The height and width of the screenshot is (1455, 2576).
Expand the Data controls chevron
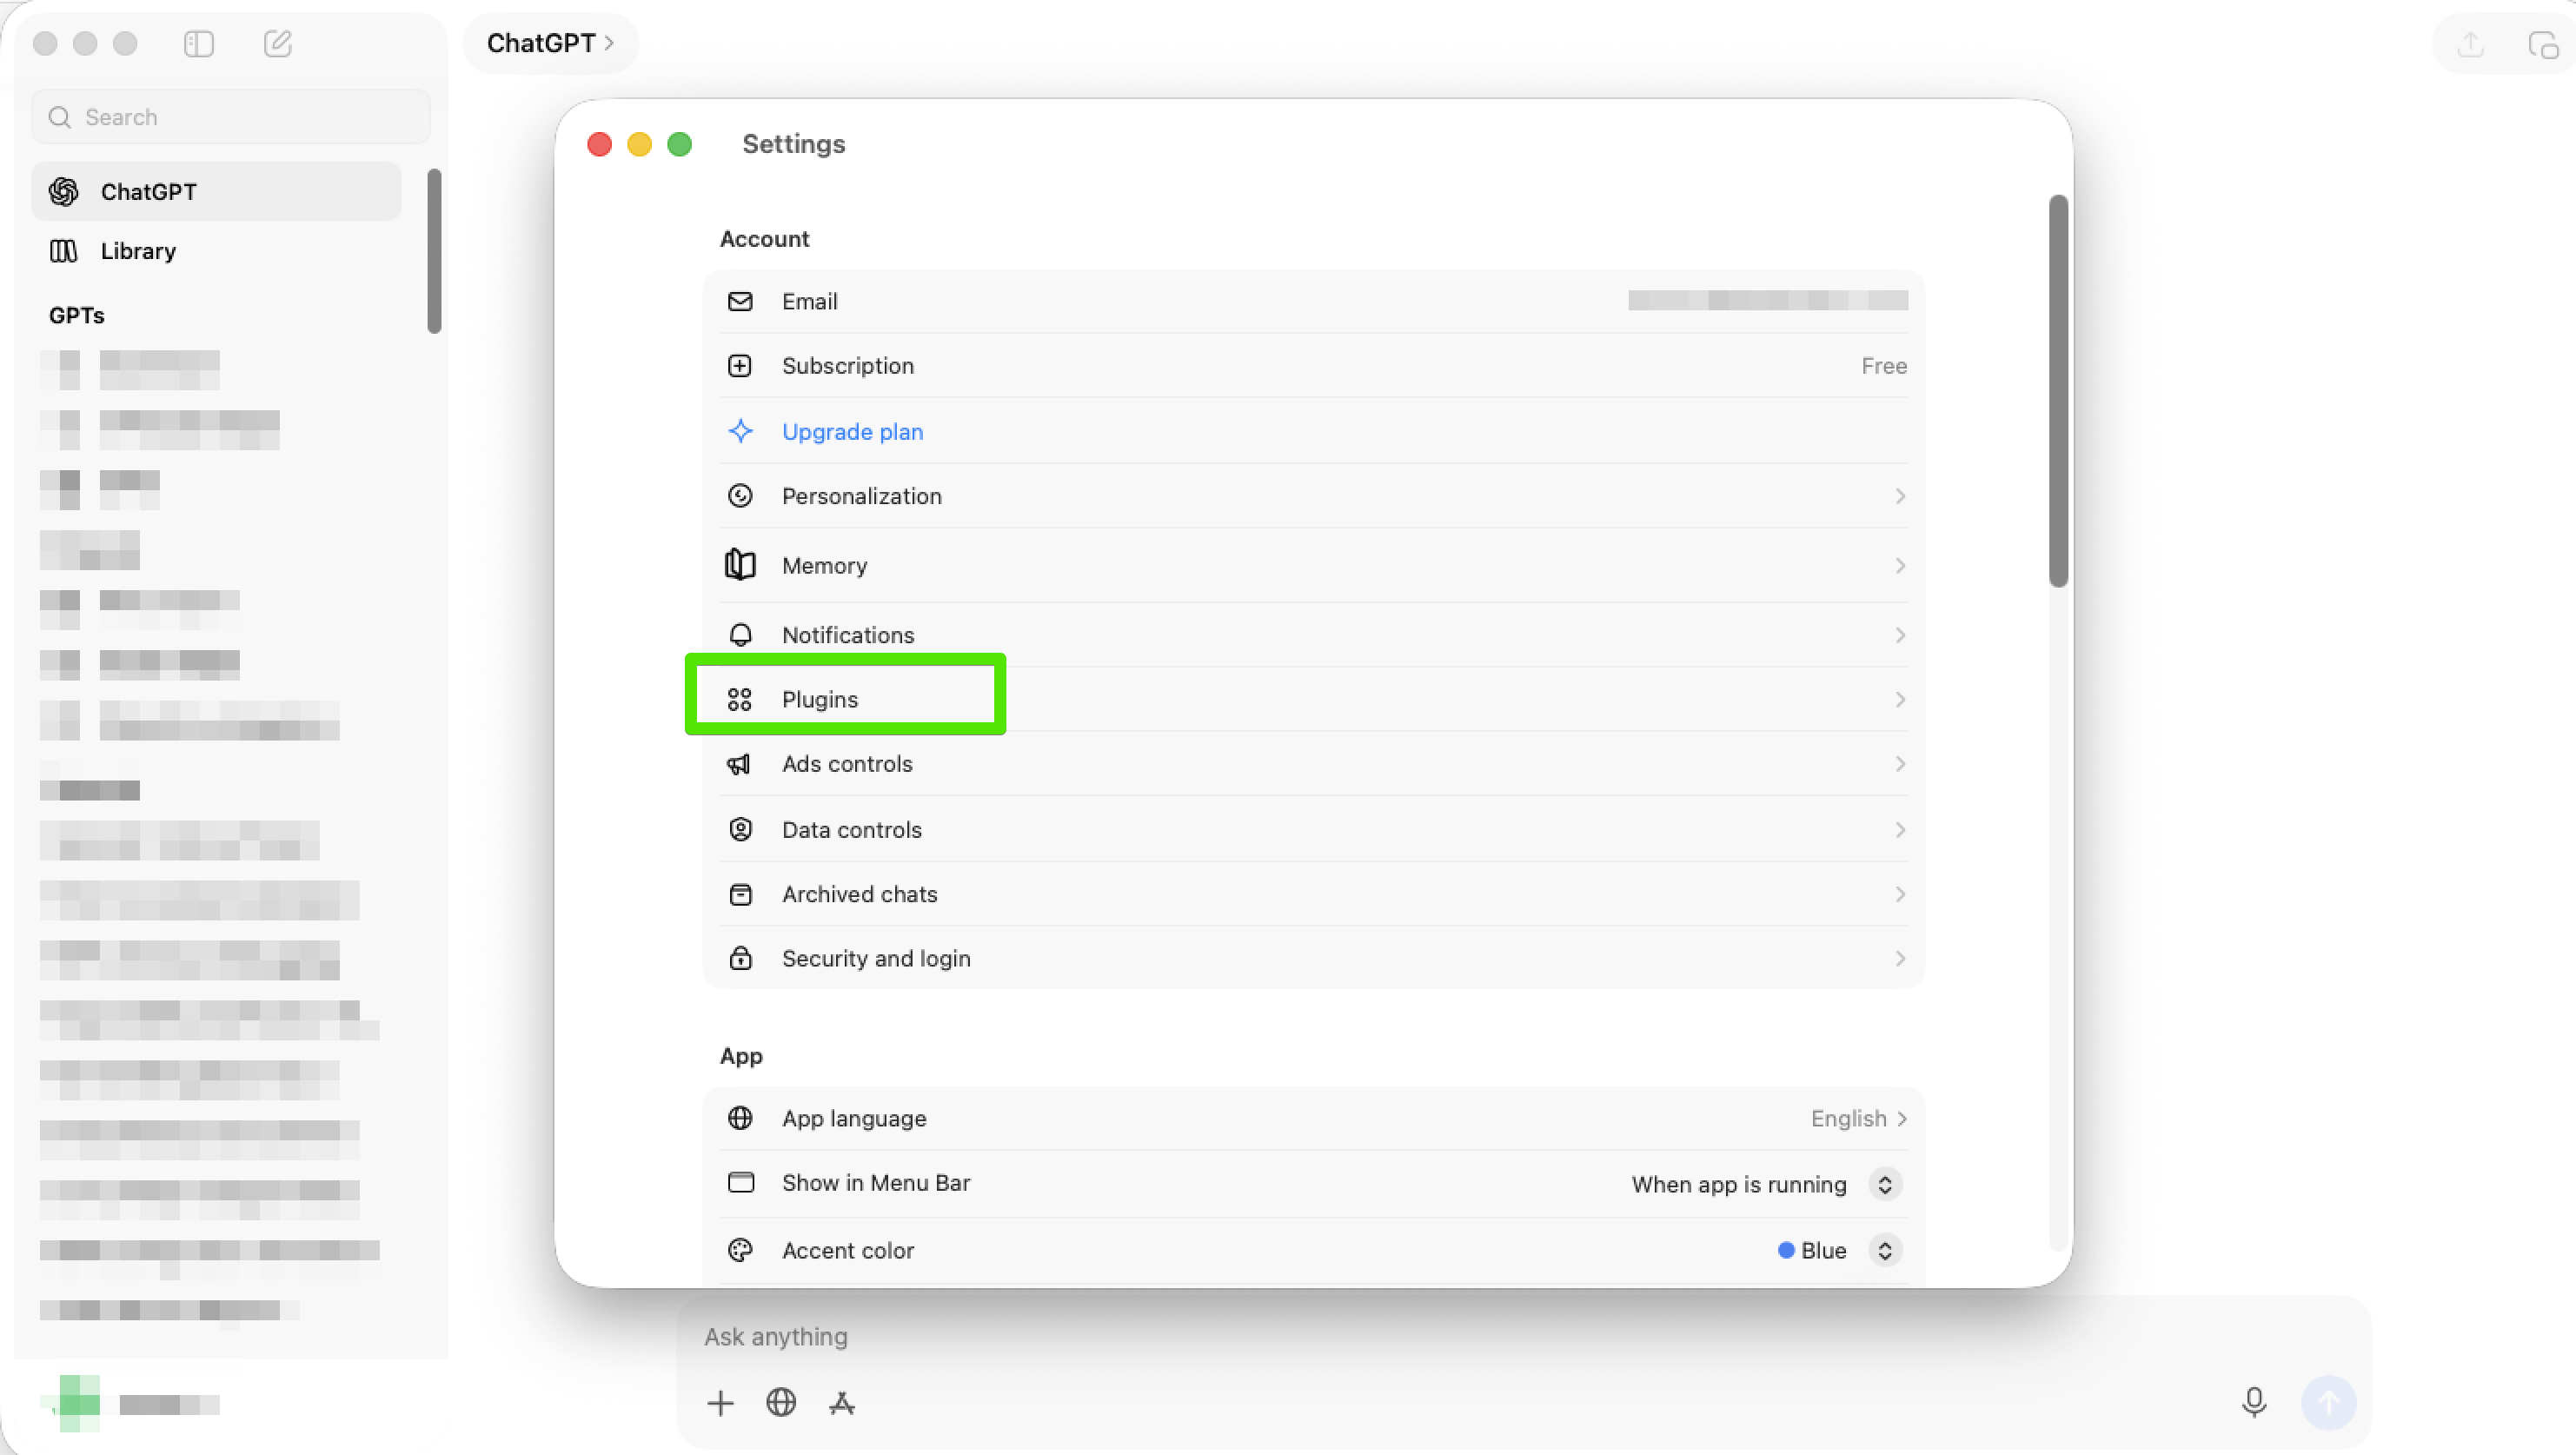(x=1900, y=830)
